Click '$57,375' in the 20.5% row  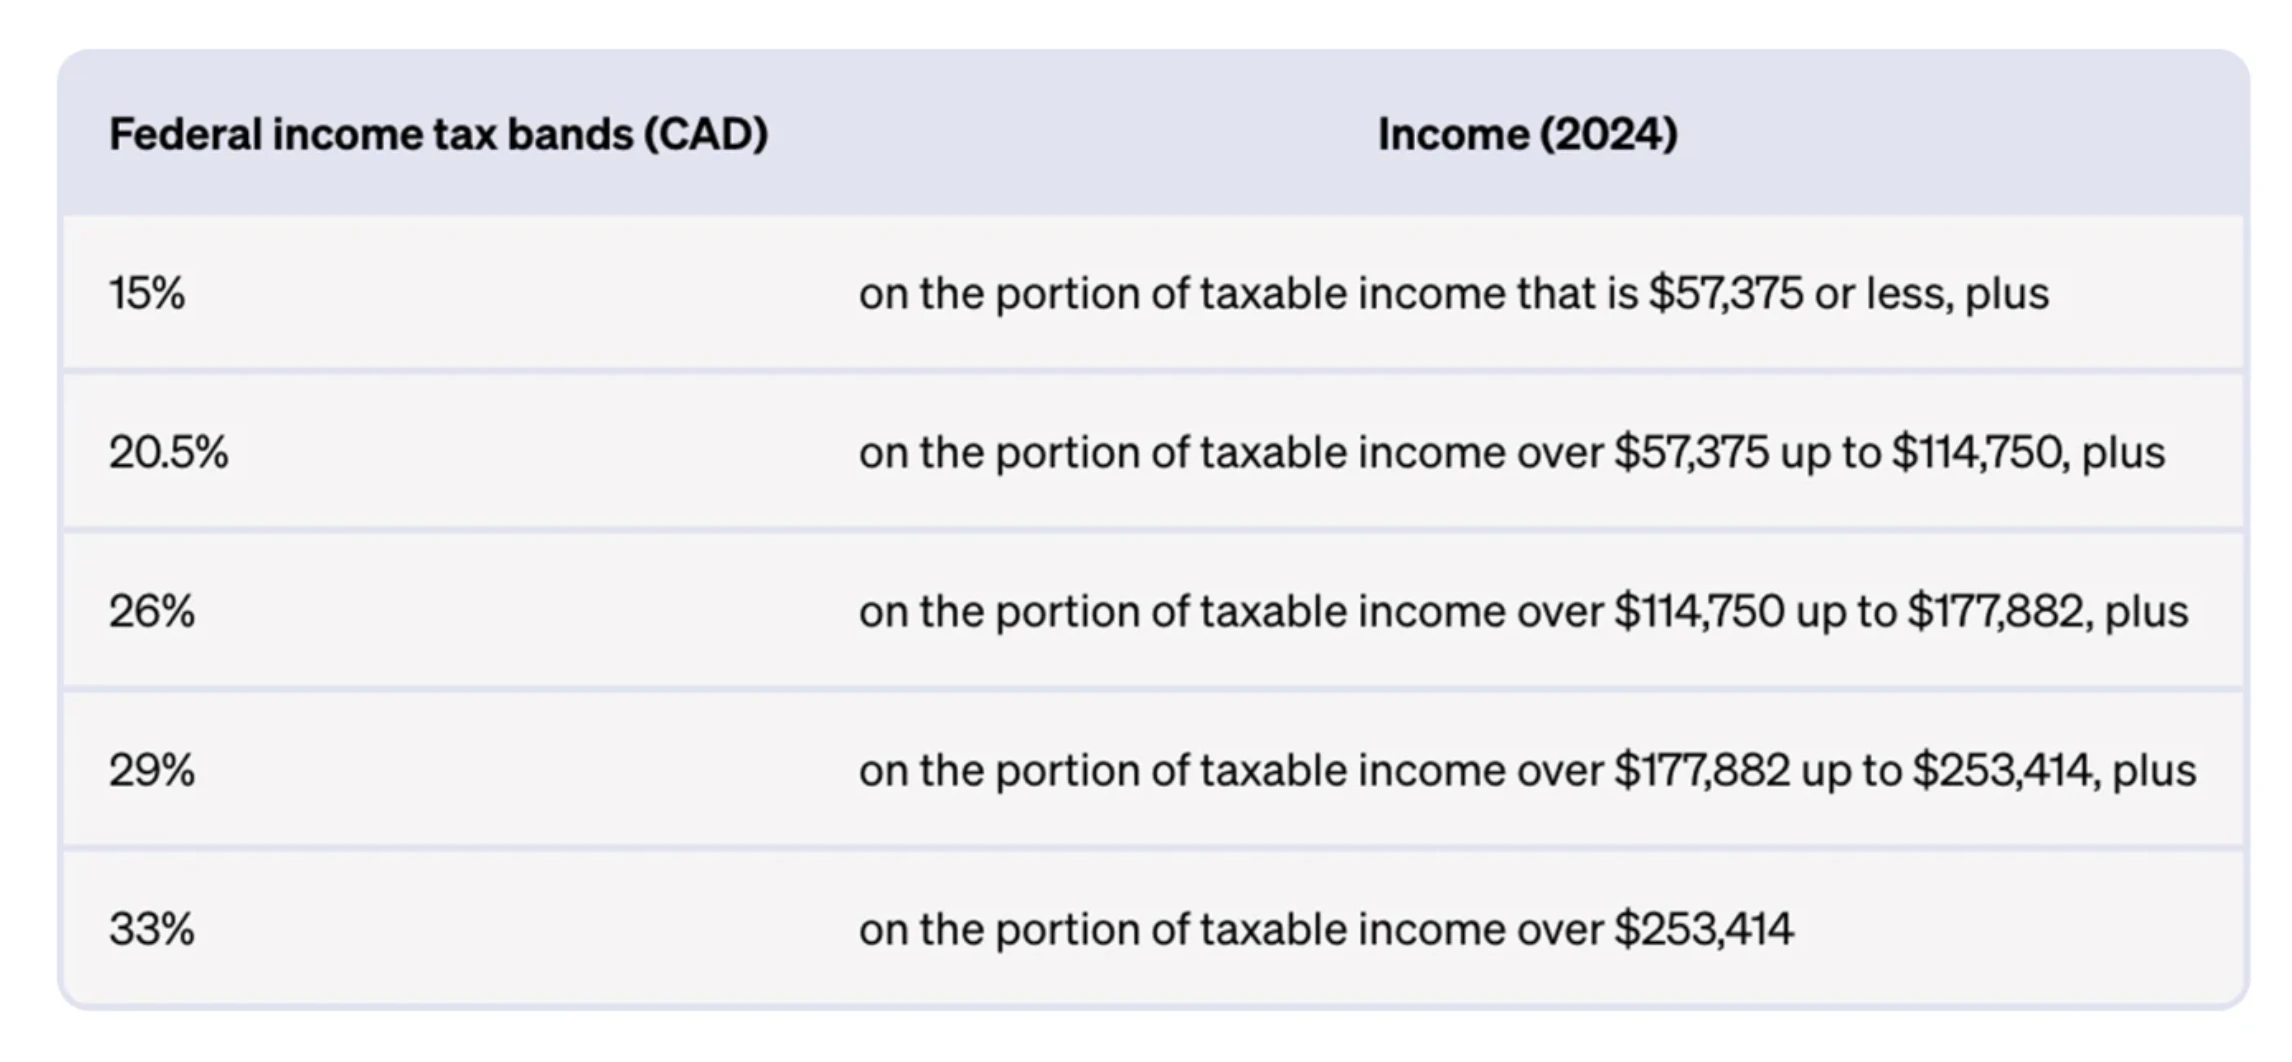1691,452
